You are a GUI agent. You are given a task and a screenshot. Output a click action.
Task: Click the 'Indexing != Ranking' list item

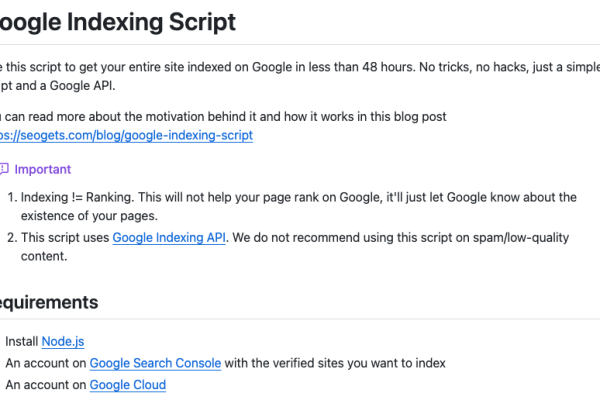[x=298, y=198]
